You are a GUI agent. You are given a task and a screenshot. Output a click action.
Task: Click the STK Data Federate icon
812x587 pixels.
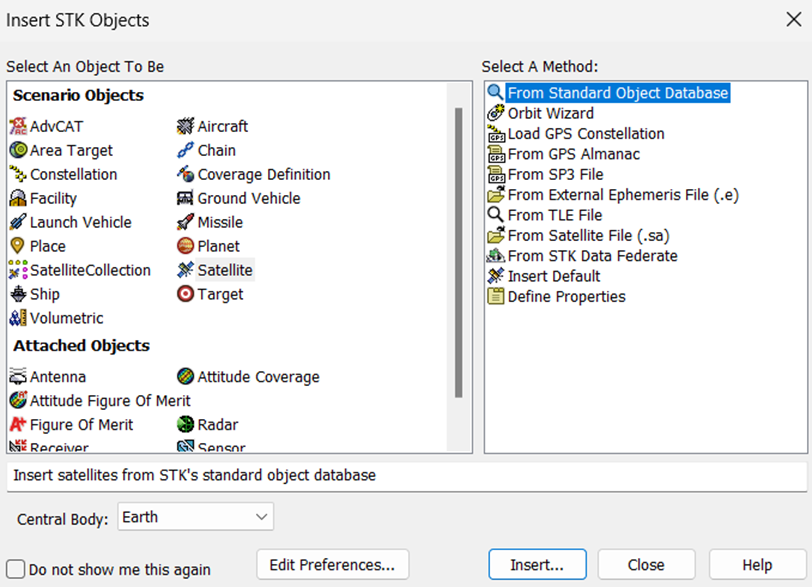coord(496,256)
